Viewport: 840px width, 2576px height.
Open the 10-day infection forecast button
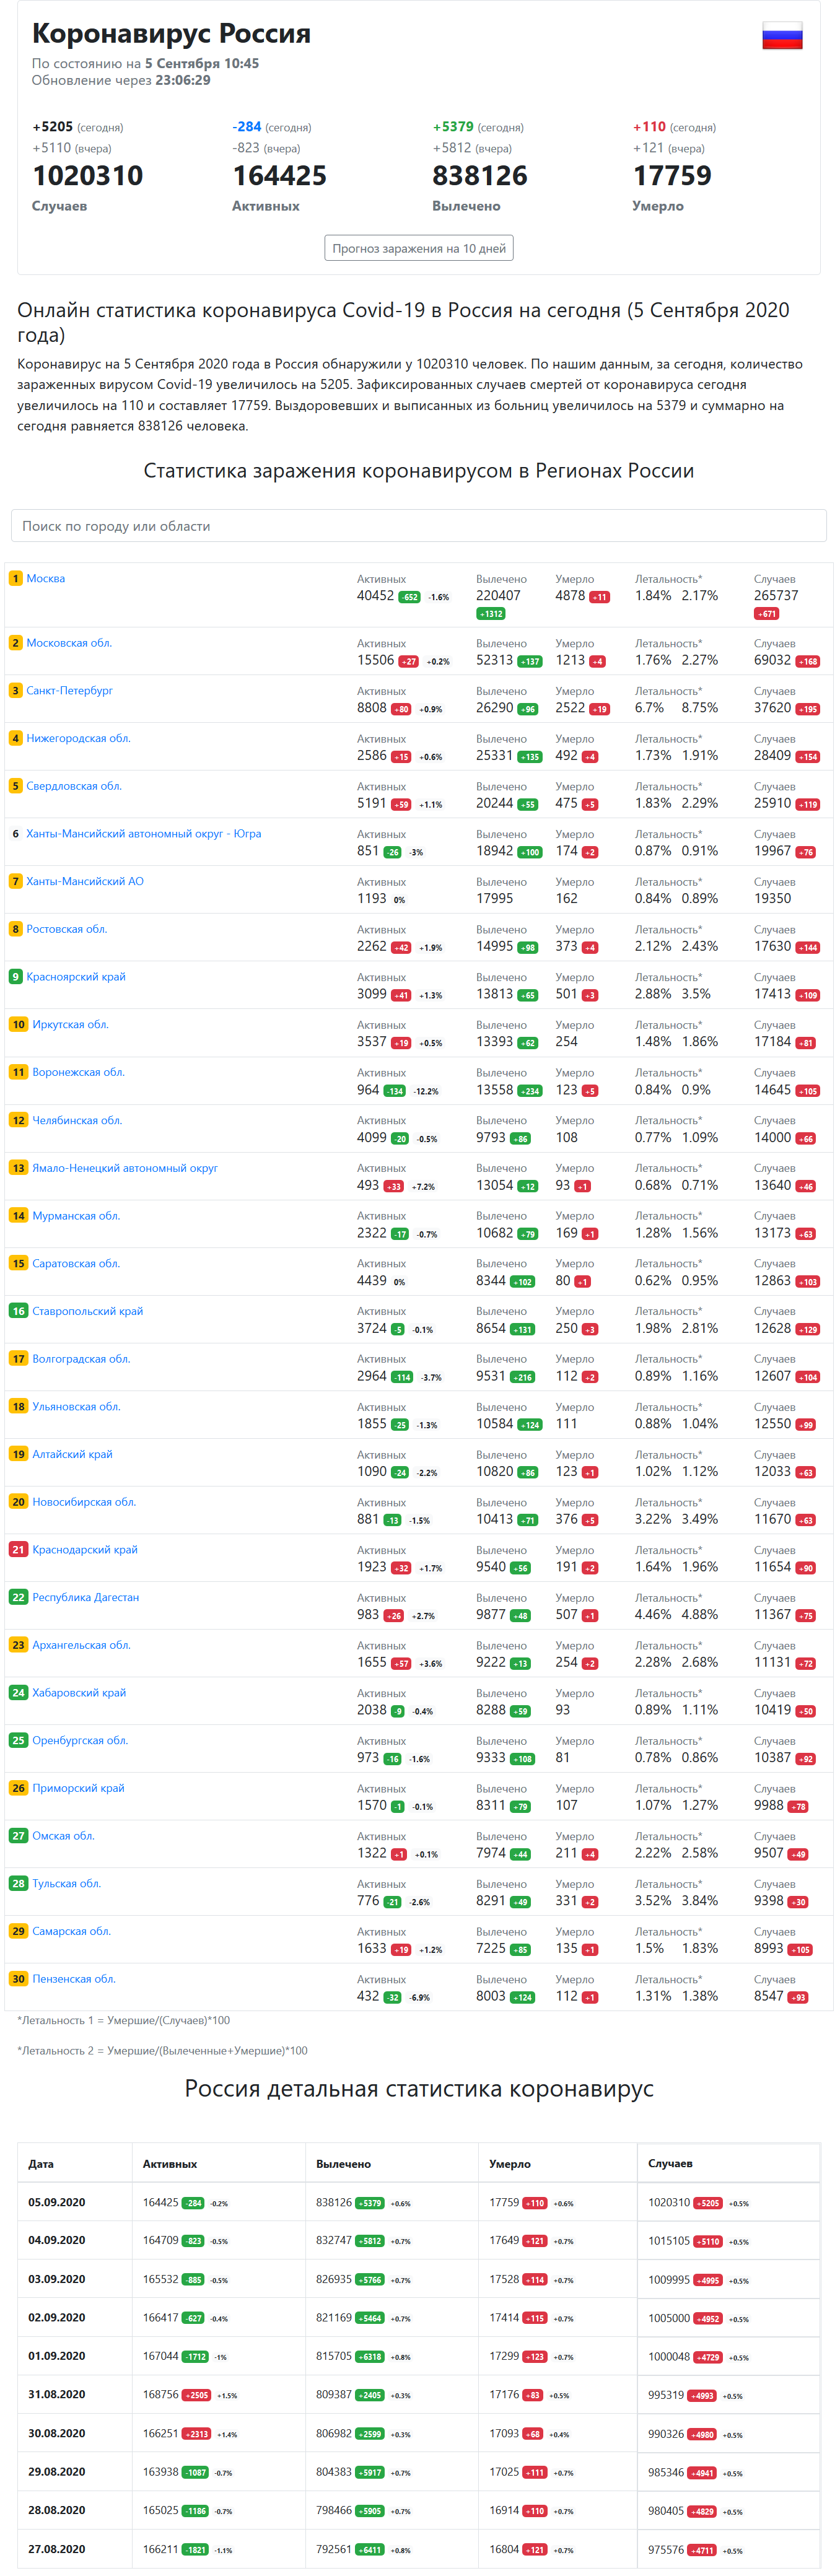(x=418, y=248)
